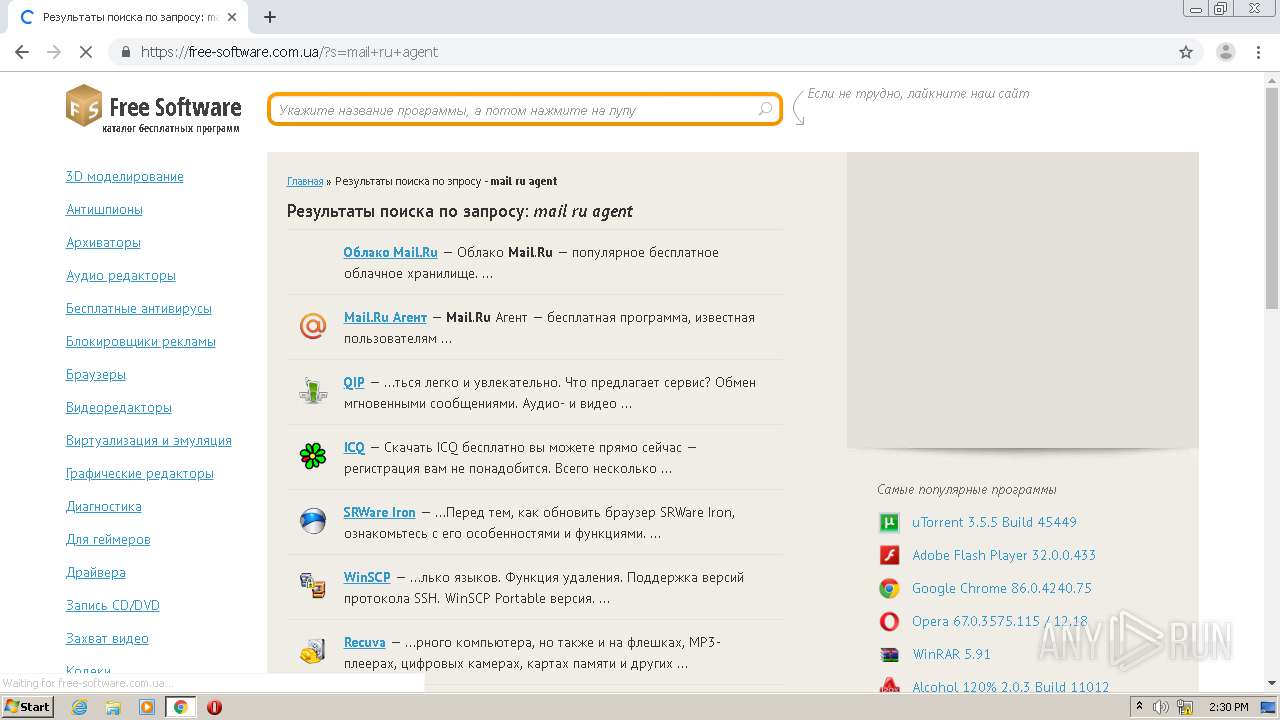Open the Архиваторы category
Screen dimensions: 1280x720
point(103,242)
